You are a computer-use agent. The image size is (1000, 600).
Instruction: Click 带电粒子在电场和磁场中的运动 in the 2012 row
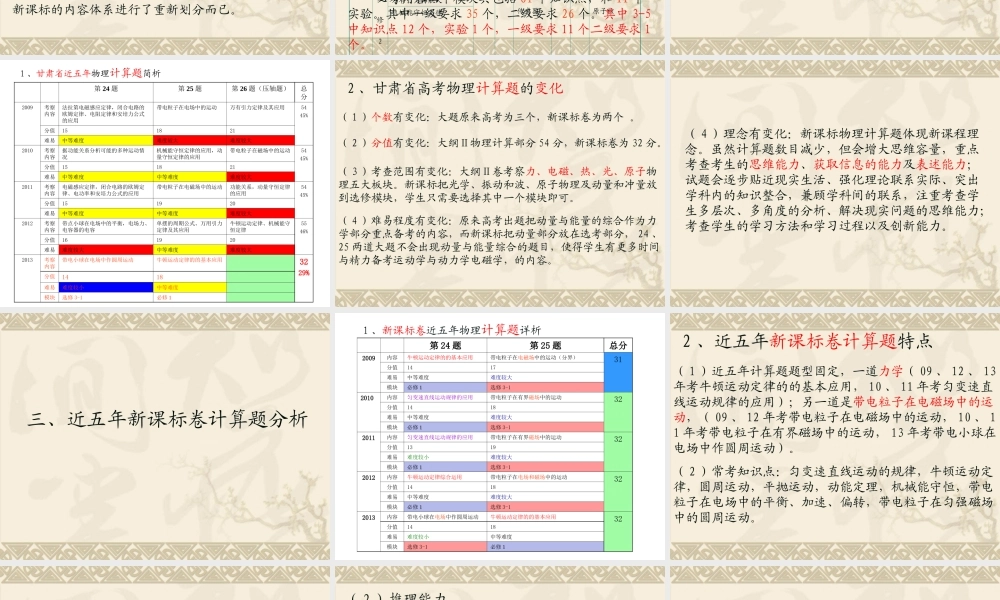529,477
